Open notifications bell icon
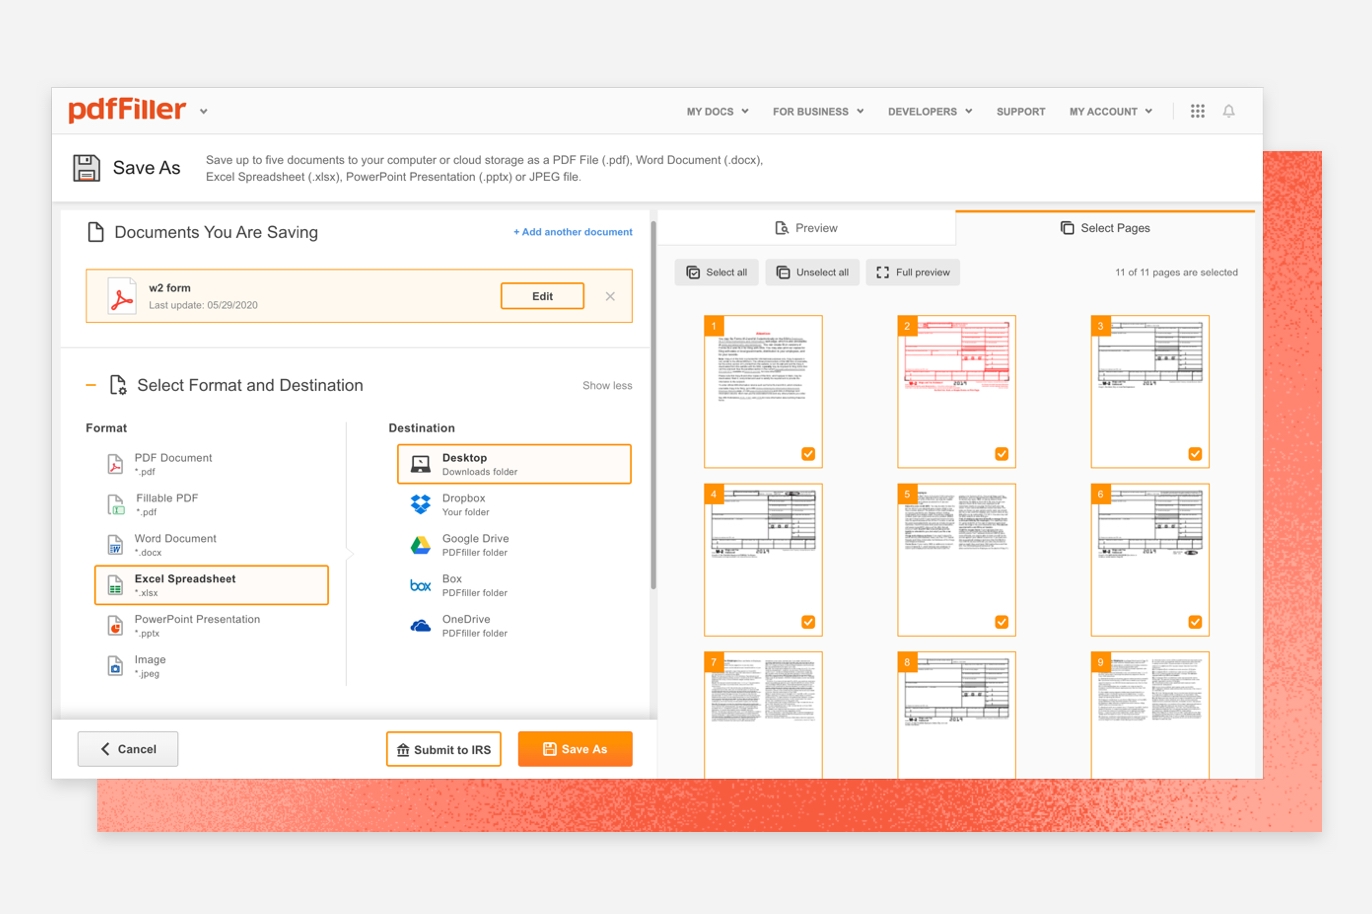The image size is (1372, 914). 1229,111
